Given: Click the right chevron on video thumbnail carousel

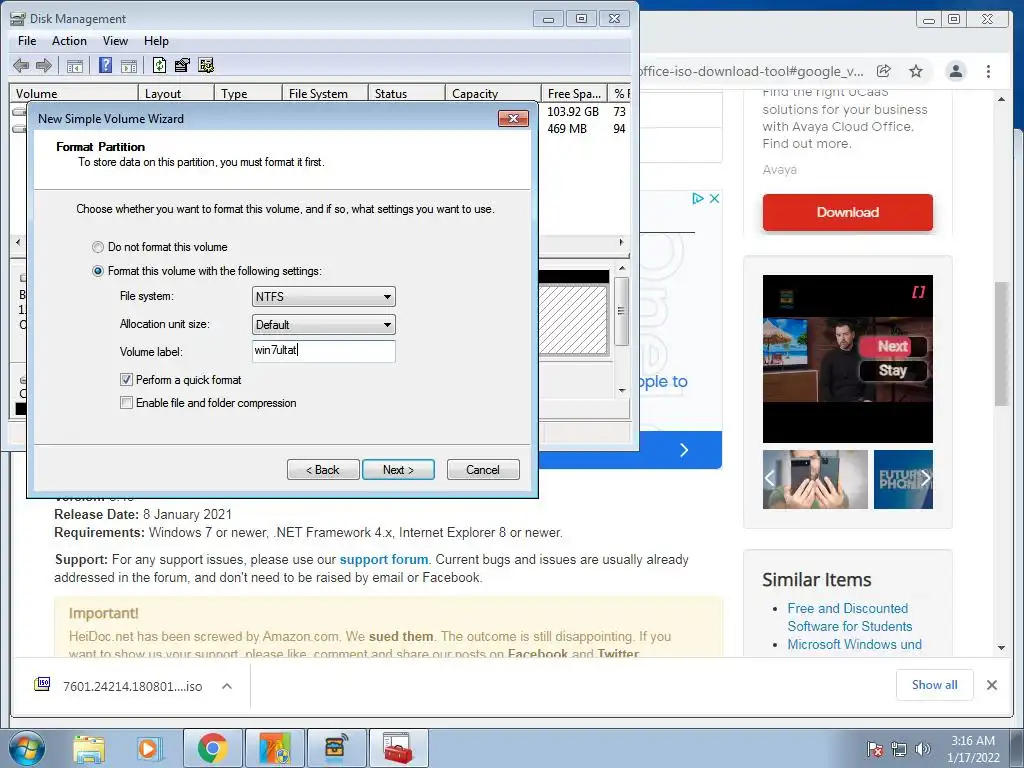Looking at the screenshot, I should (x=925, y=479).
